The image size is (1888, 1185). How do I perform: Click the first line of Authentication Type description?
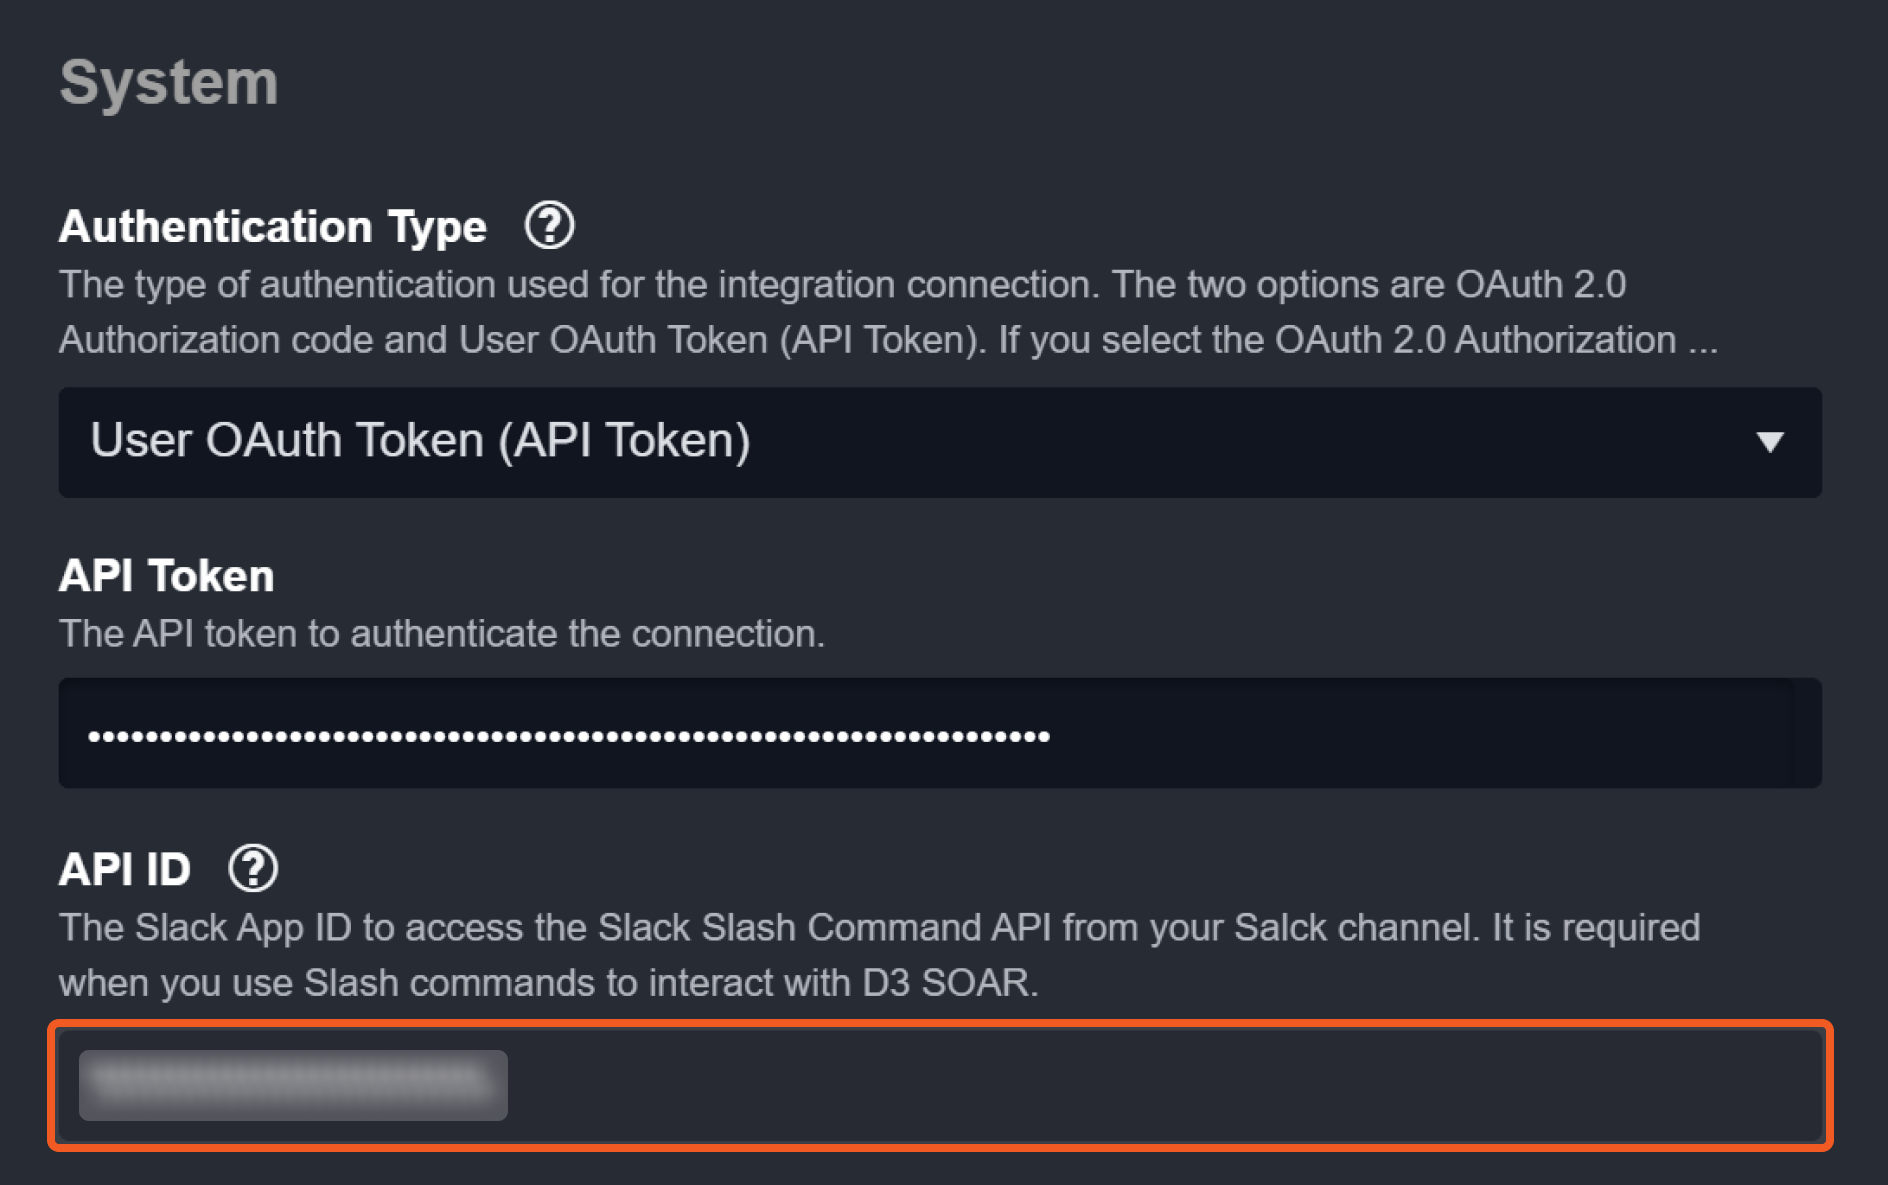(842, 285)
